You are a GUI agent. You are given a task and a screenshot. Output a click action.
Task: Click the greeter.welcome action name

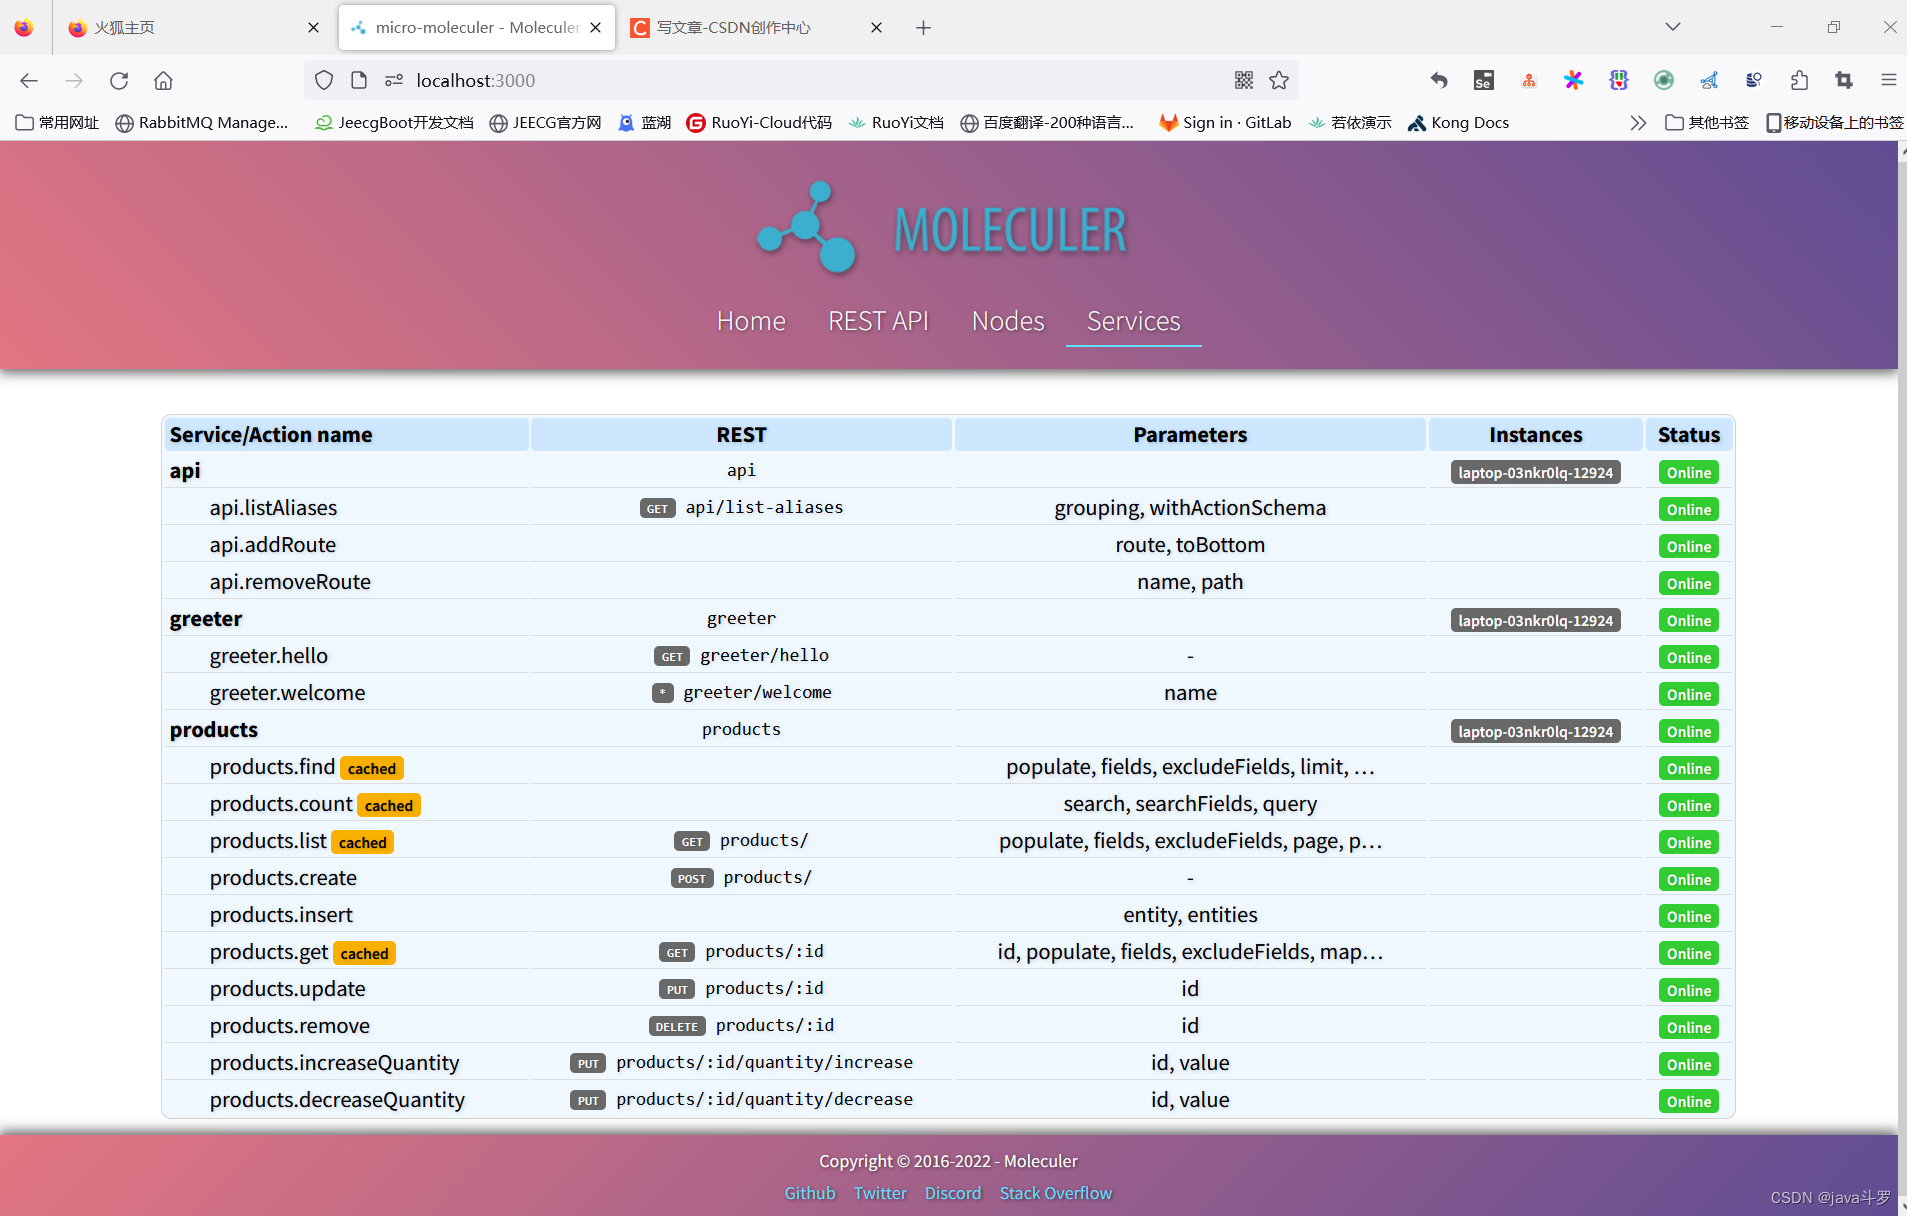[x=287, y=693]
